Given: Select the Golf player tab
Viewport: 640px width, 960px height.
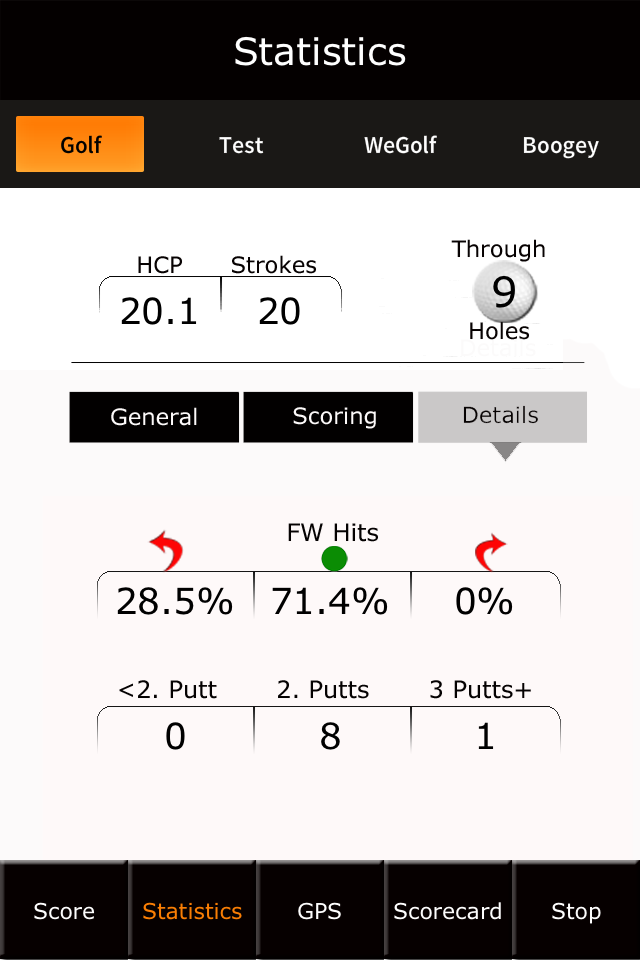Looking at the screenshot, I should (80, 144).
